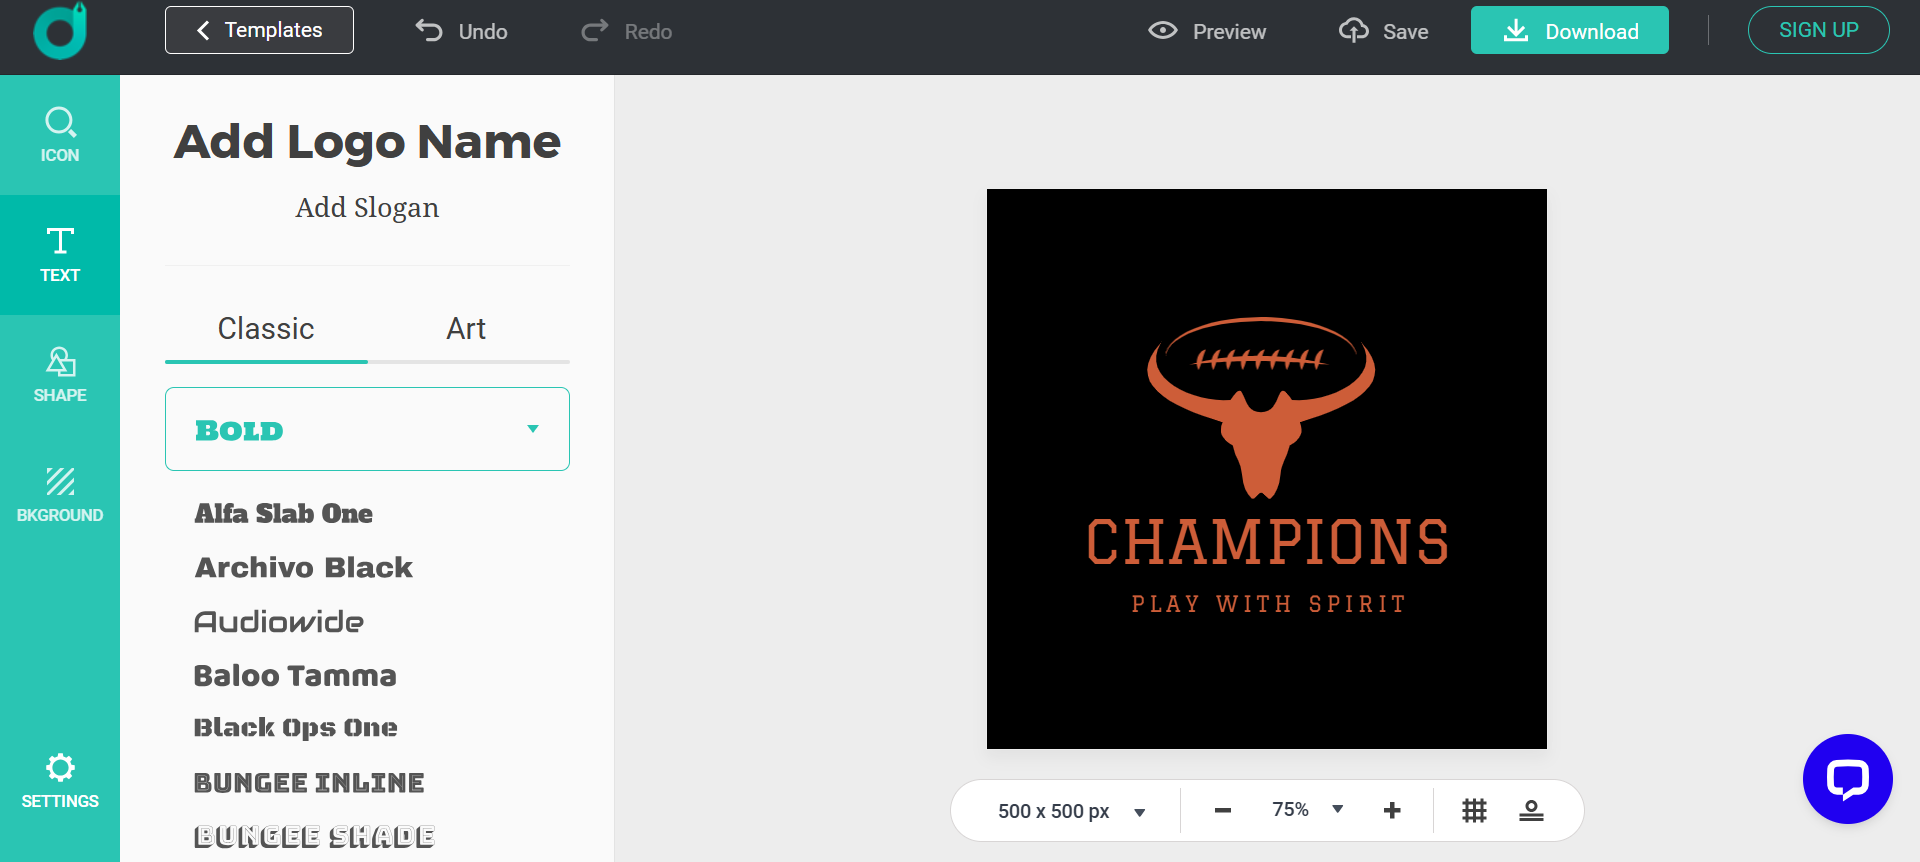1920x862 pixels.
Task: Select the Classic fonts tab
Action: point(266,329)
